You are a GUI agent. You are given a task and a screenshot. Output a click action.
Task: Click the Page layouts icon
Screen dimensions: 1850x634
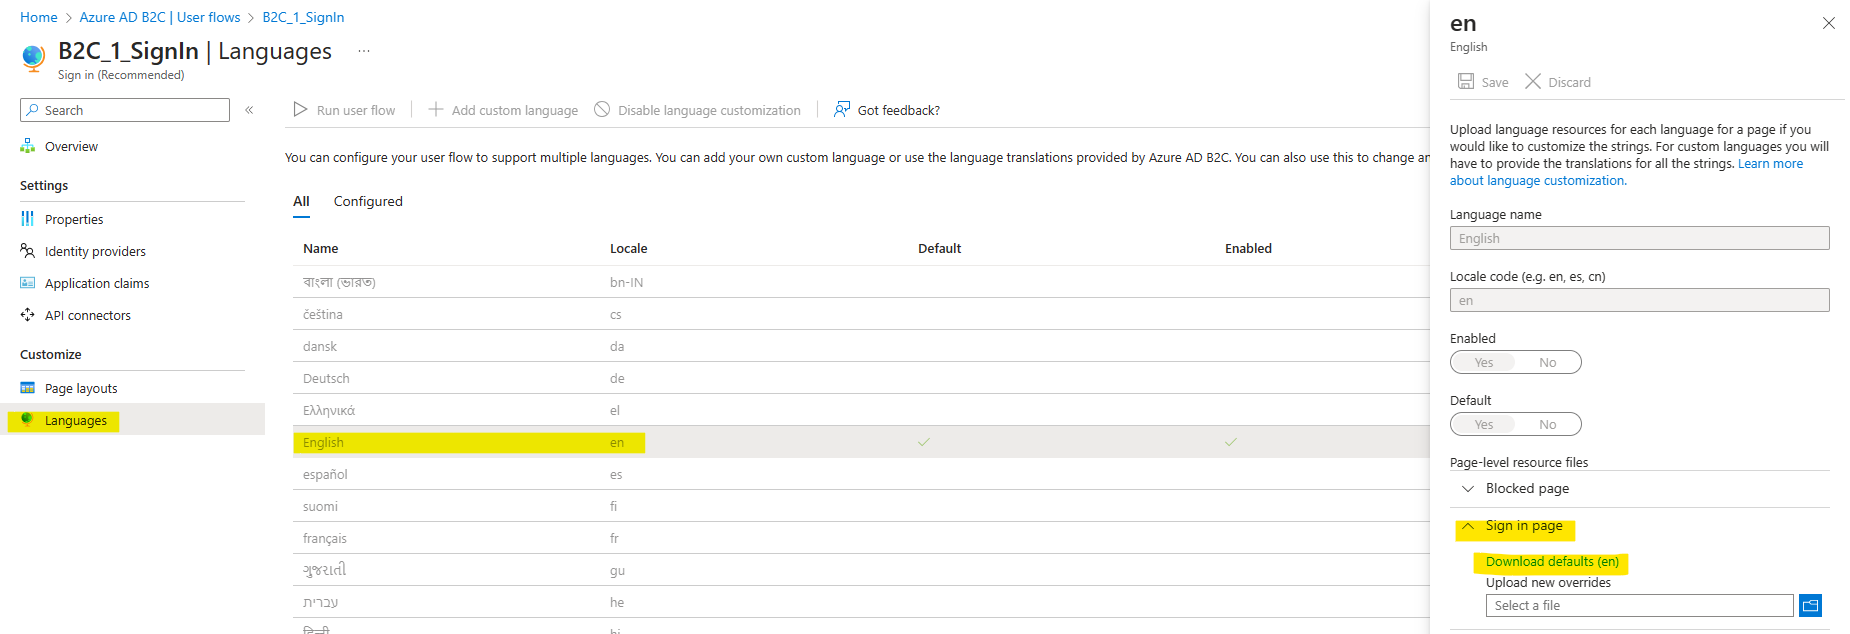point(28,388)
